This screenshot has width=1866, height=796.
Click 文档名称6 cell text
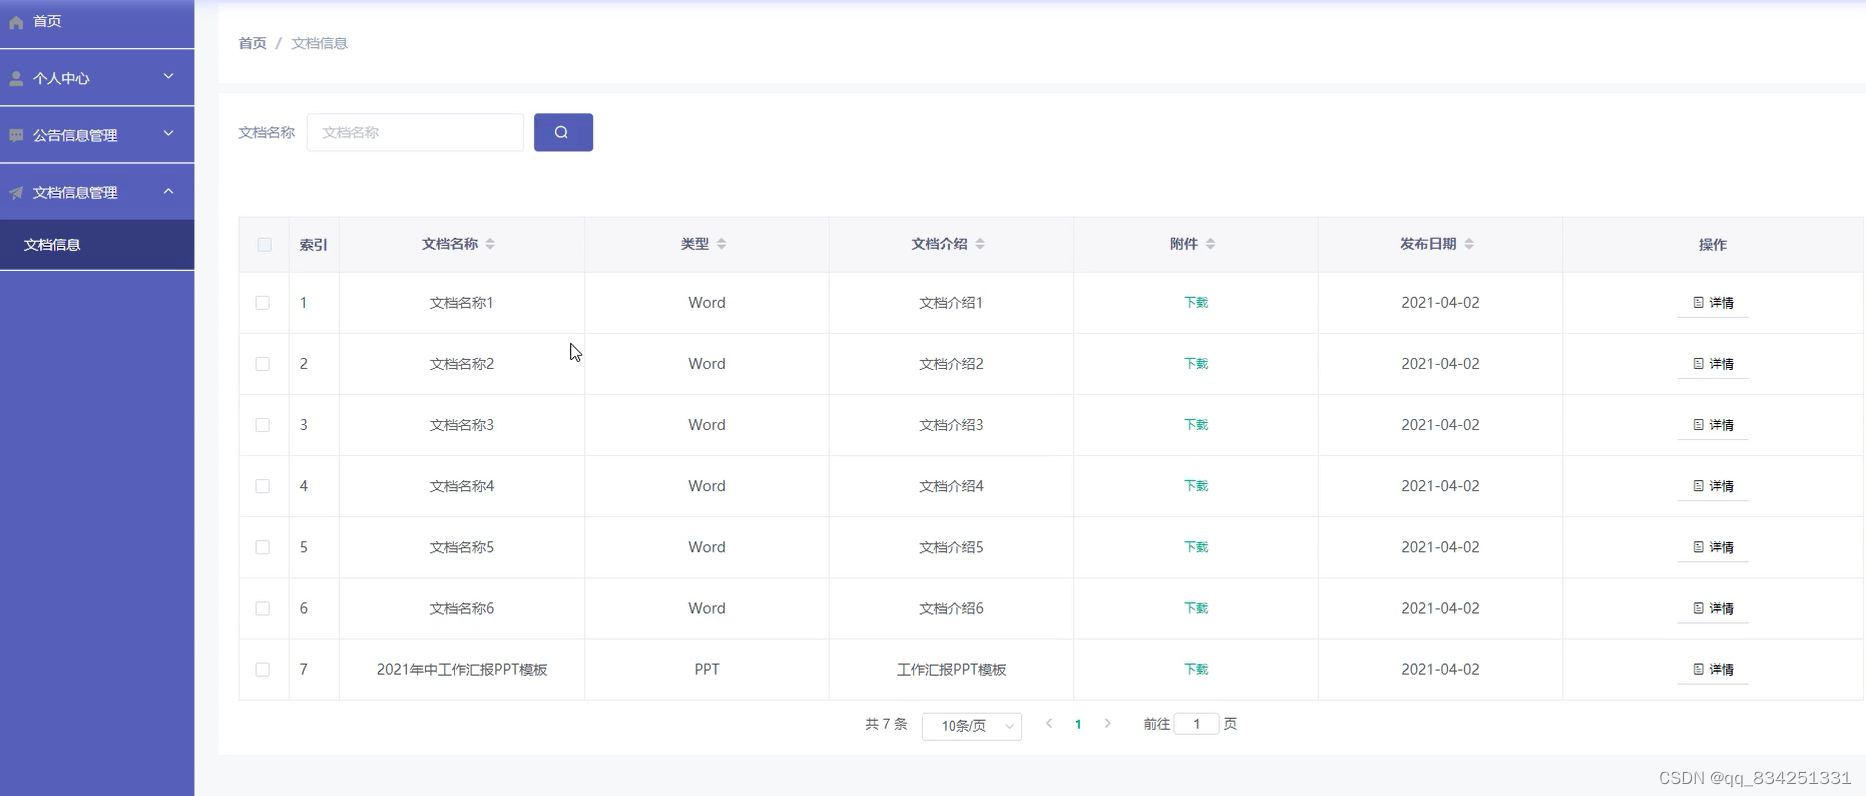pyautogui.click(x=462, y=608)
